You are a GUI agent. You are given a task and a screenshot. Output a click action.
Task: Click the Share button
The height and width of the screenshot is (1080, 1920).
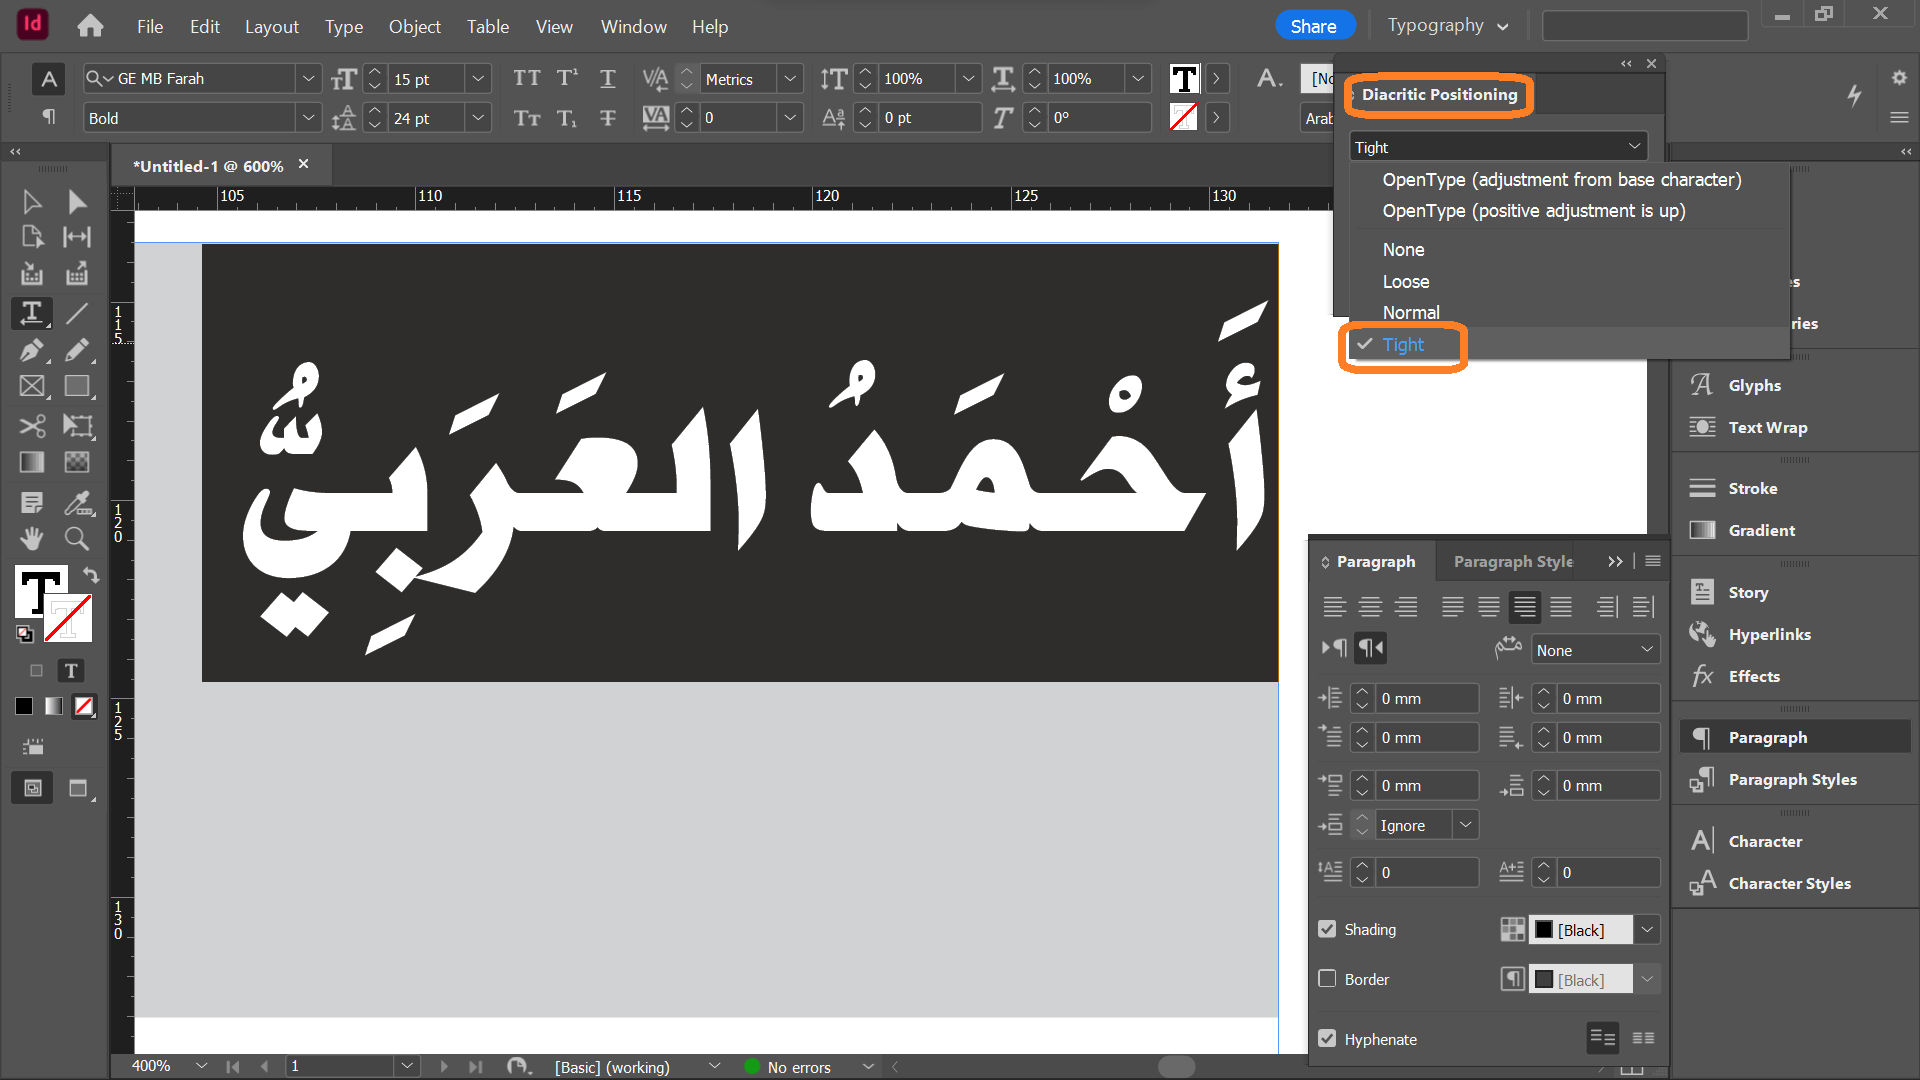(x=1313, y=27)
